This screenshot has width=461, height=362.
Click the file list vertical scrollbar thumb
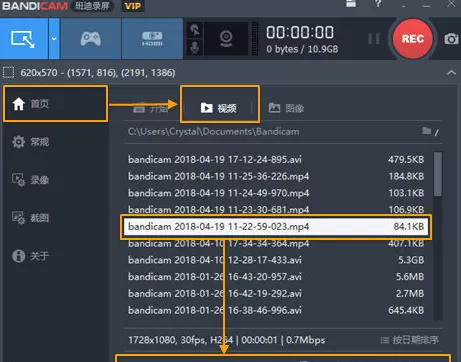[x=438, y=174]
